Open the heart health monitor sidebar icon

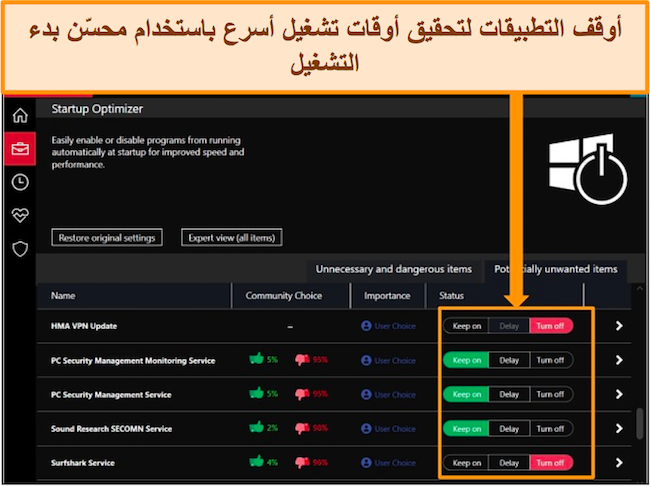pos(20,215)
